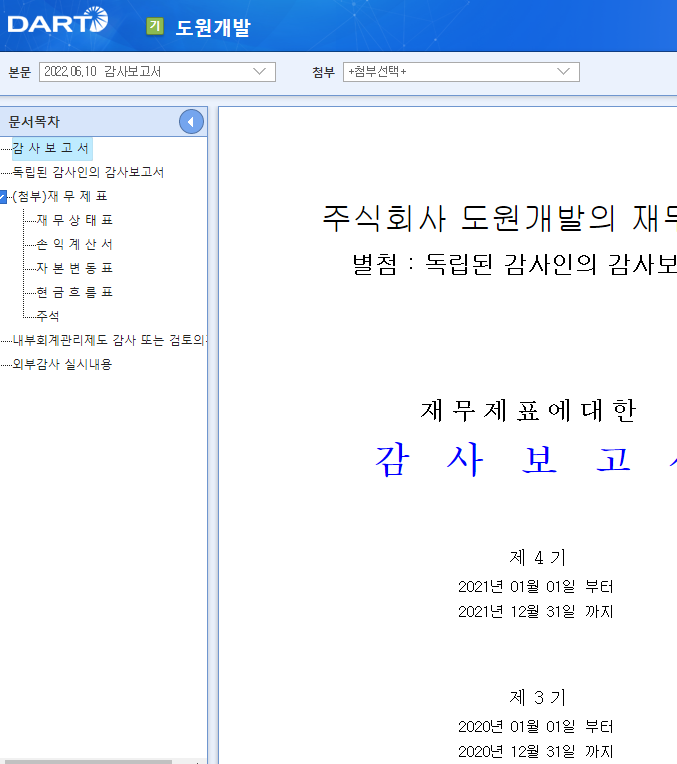Click the 도원개발 company name header
Image resolution: width=677 pixels, height=764 pixels.
(x=213, y=27)
